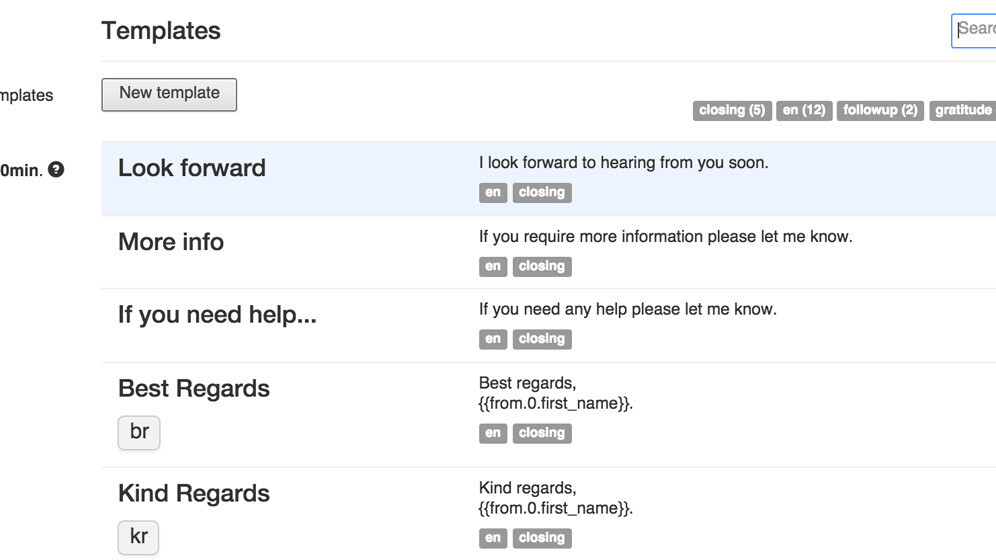
Task: Click the en tag on Kind Regards
Action: coord(493,538)
